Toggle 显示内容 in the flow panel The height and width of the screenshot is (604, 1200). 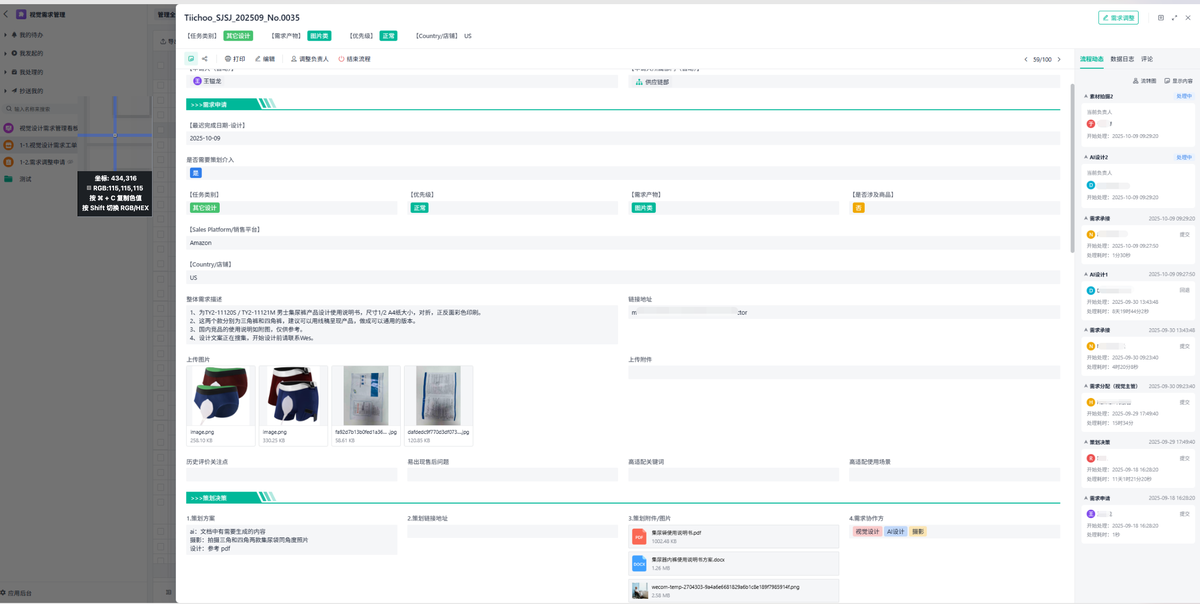(1178, 81)
